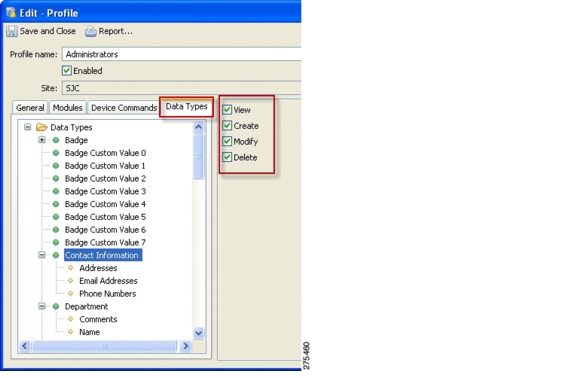This screenshot has height=378, width=576.
Task: Collapse the Data Types root node
Action: pos(28,127)
